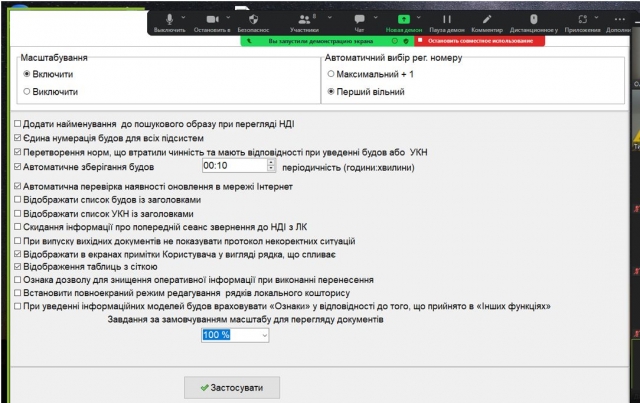Check 'При уведенні інформаційних моделей будов' box
640x403 pixels.
(x=18, y=306)
